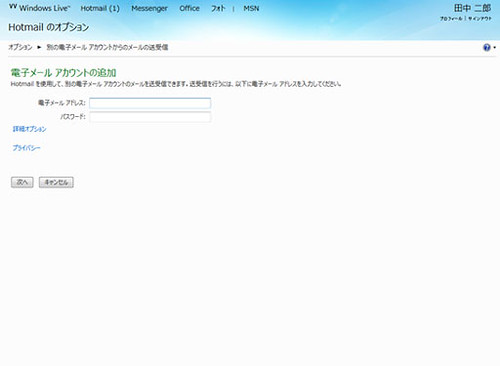The height and width of the screenshot is (366, 500).
Task: Click the Windows Live logo
Action: coord(40,8)
